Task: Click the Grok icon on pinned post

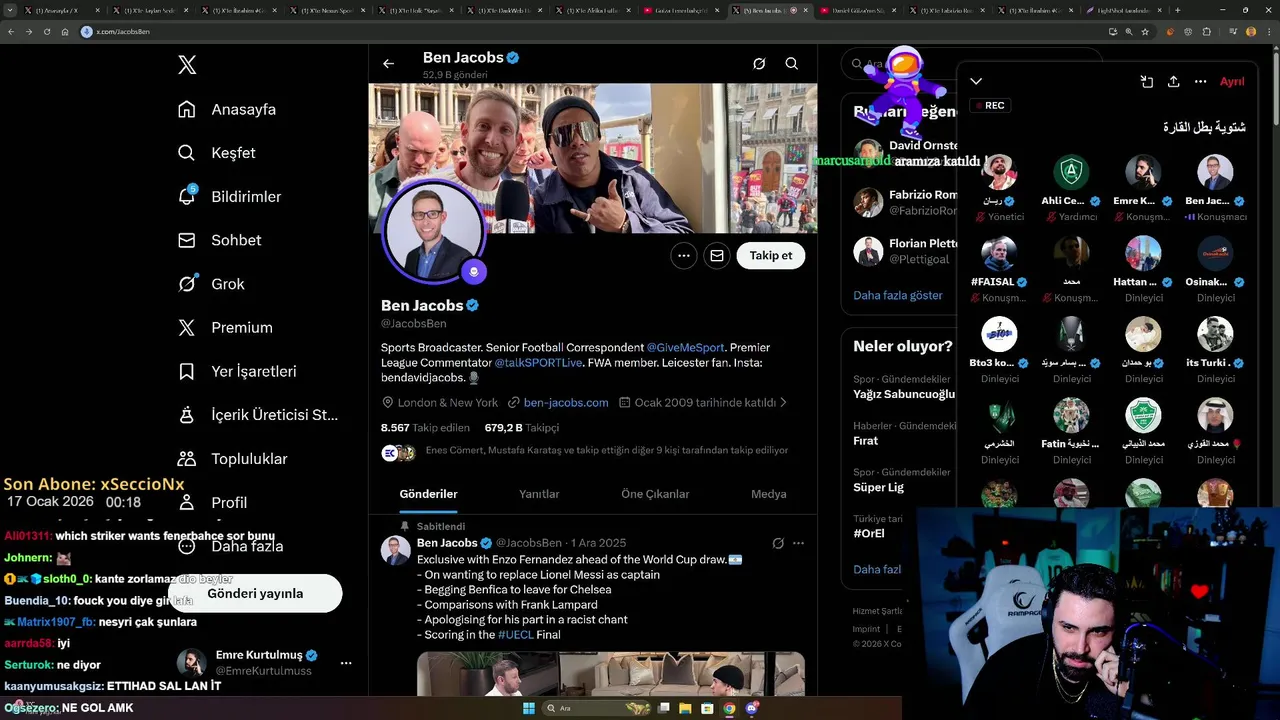Action: point(778,543)
